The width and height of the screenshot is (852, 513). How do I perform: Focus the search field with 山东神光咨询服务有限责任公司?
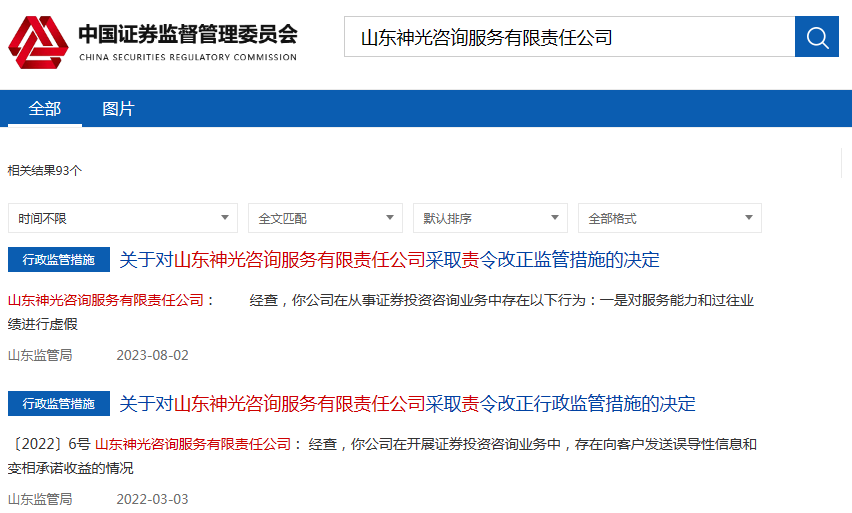tap(569, 36)
